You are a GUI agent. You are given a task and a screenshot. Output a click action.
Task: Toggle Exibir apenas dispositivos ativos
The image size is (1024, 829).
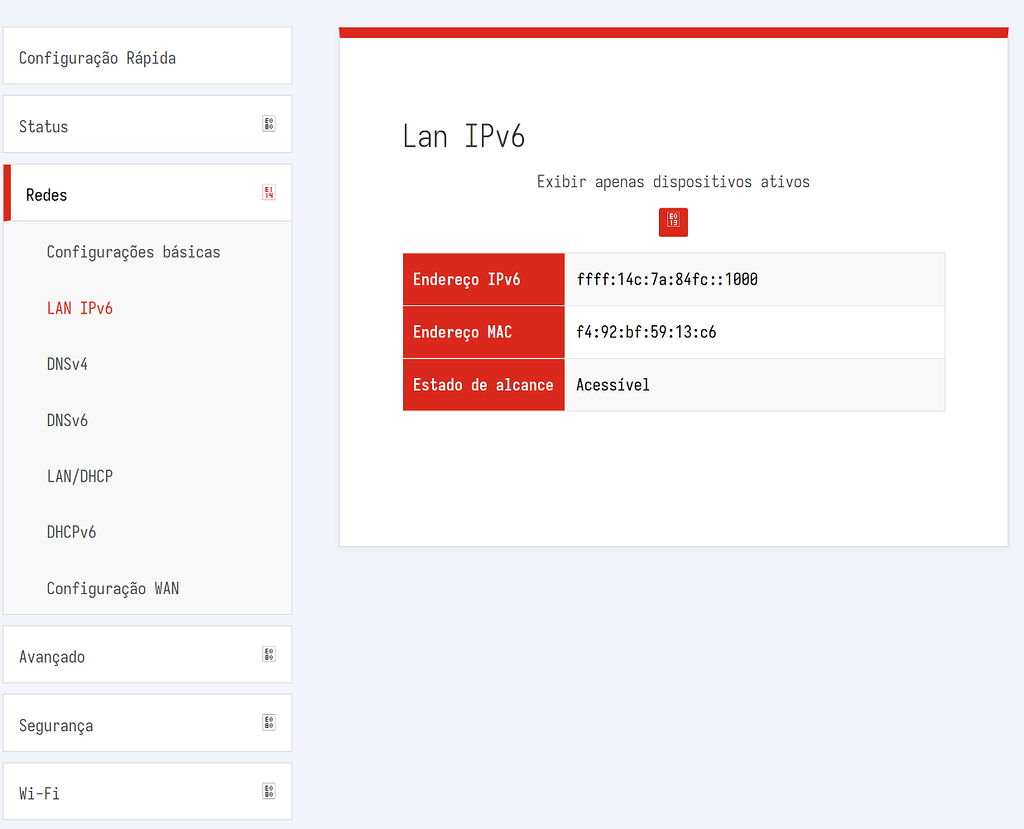tap(672, 222)
